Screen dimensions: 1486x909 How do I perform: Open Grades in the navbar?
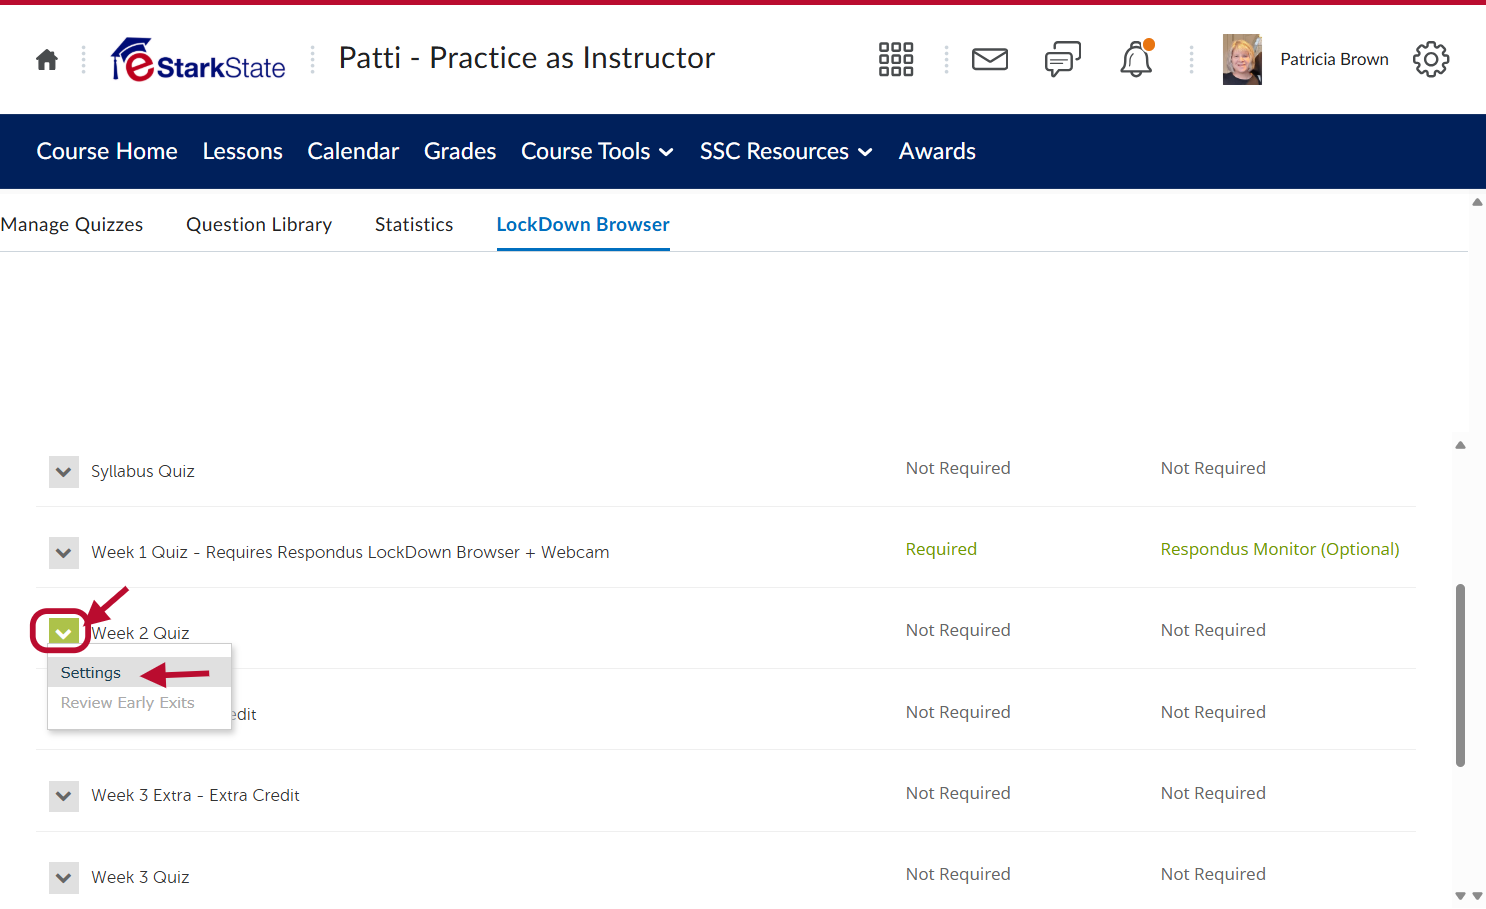point(460,151)
